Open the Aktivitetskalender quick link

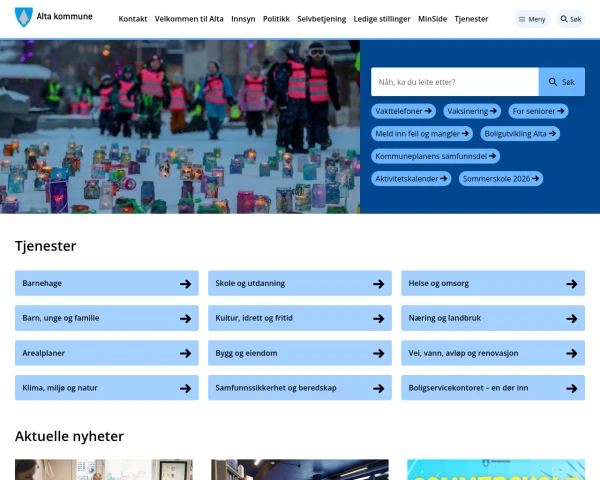click(411, 179)
